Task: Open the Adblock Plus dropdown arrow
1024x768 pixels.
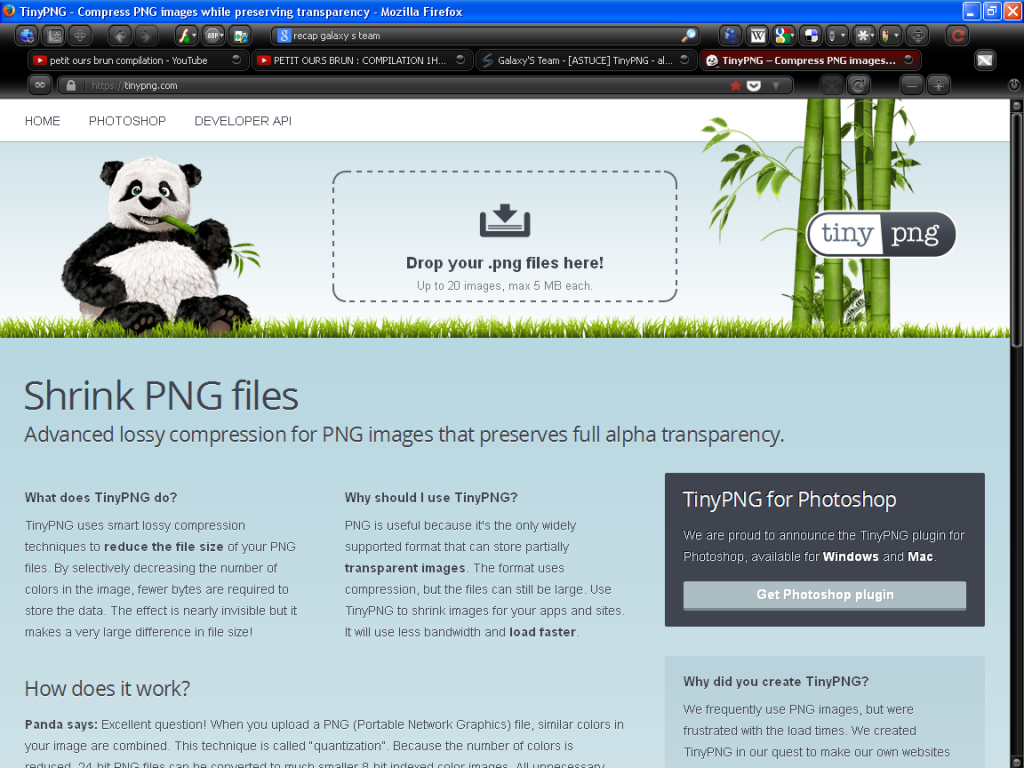Action: [222, 35]
